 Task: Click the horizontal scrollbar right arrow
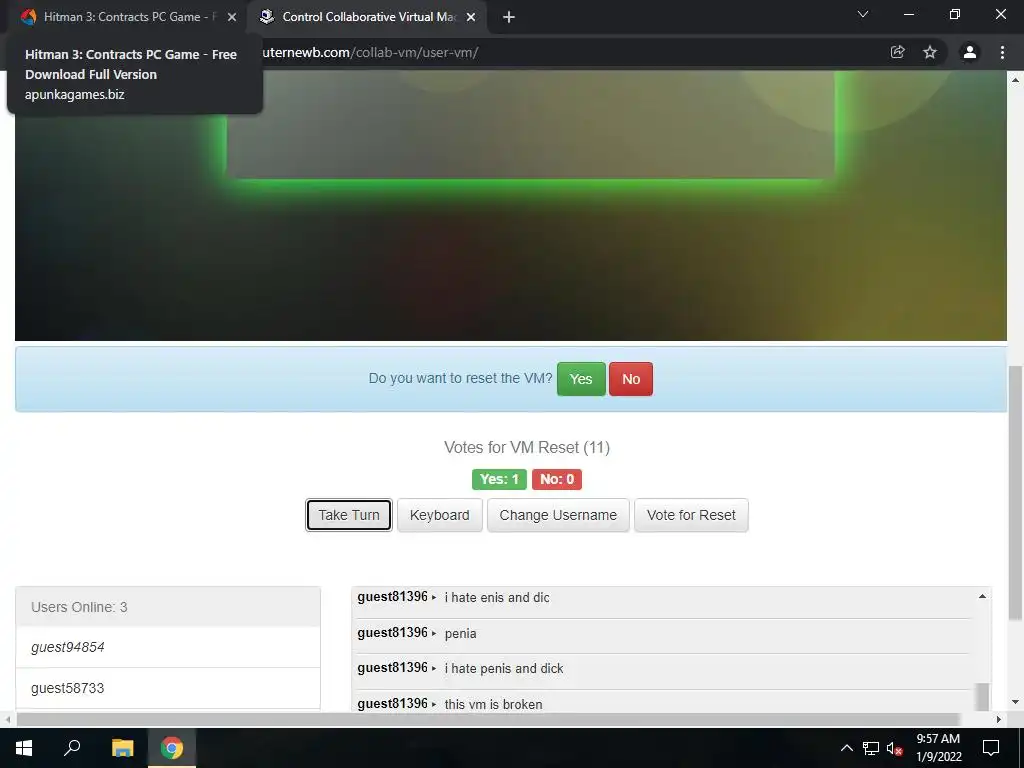(998, 720)
